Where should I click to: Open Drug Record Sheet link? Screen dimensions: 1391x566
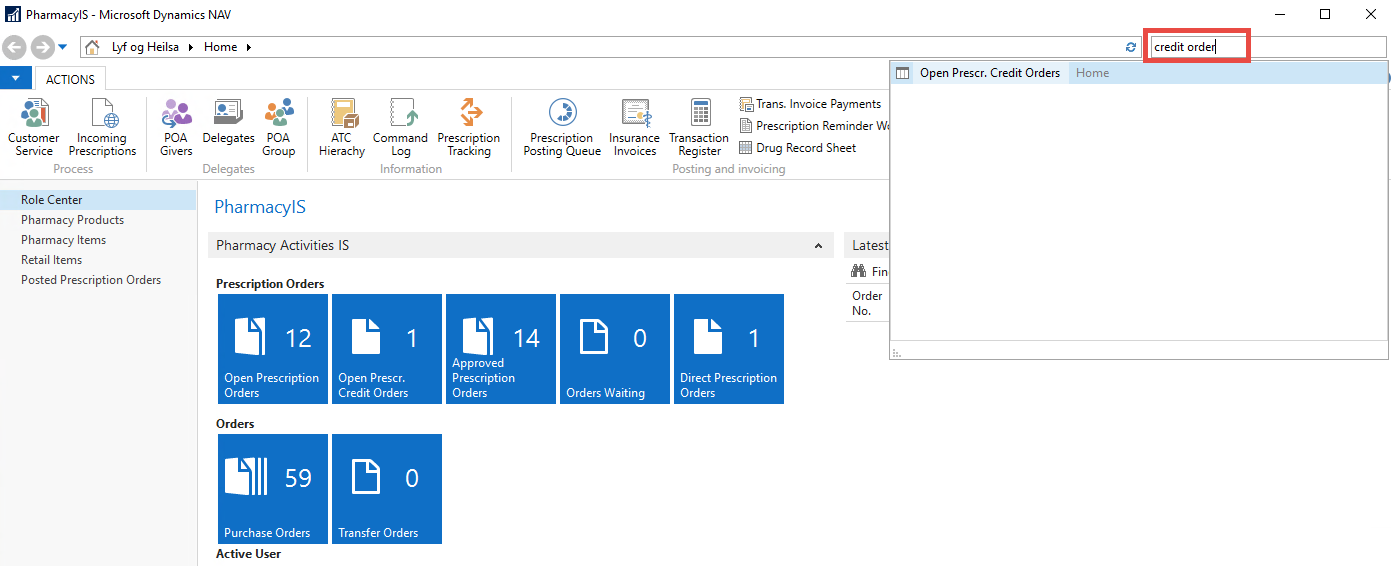[805, 148]
